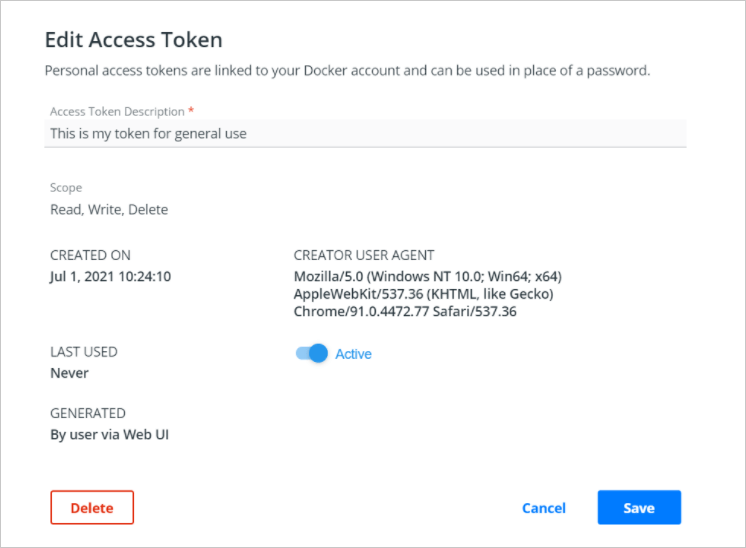This screenshot has width=746, height=548.
Task: Click the "GENERATED" label
Action: [88, 413]
